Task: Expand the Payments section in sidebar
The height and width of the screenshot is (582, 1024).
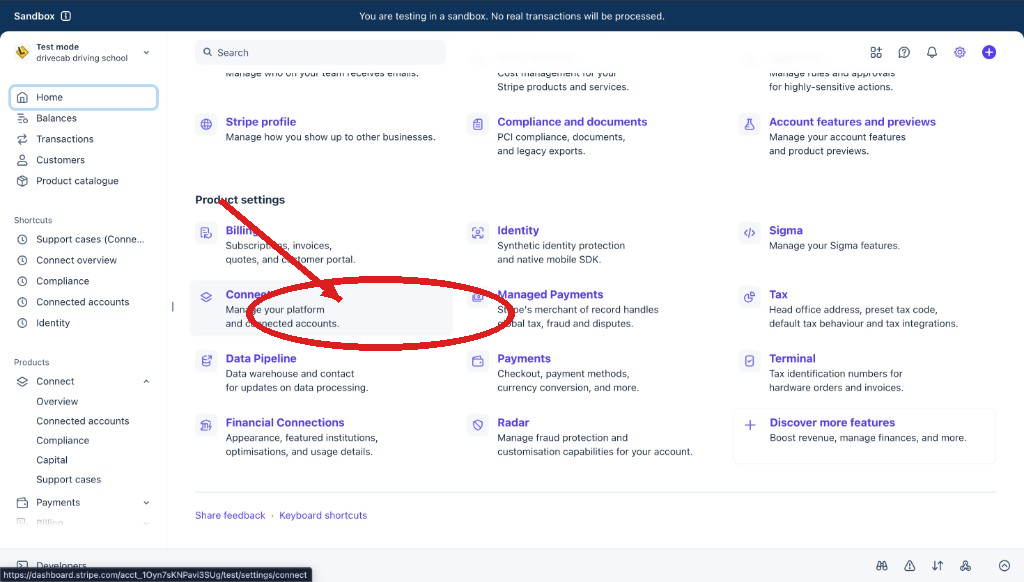Action: point(146,502)
